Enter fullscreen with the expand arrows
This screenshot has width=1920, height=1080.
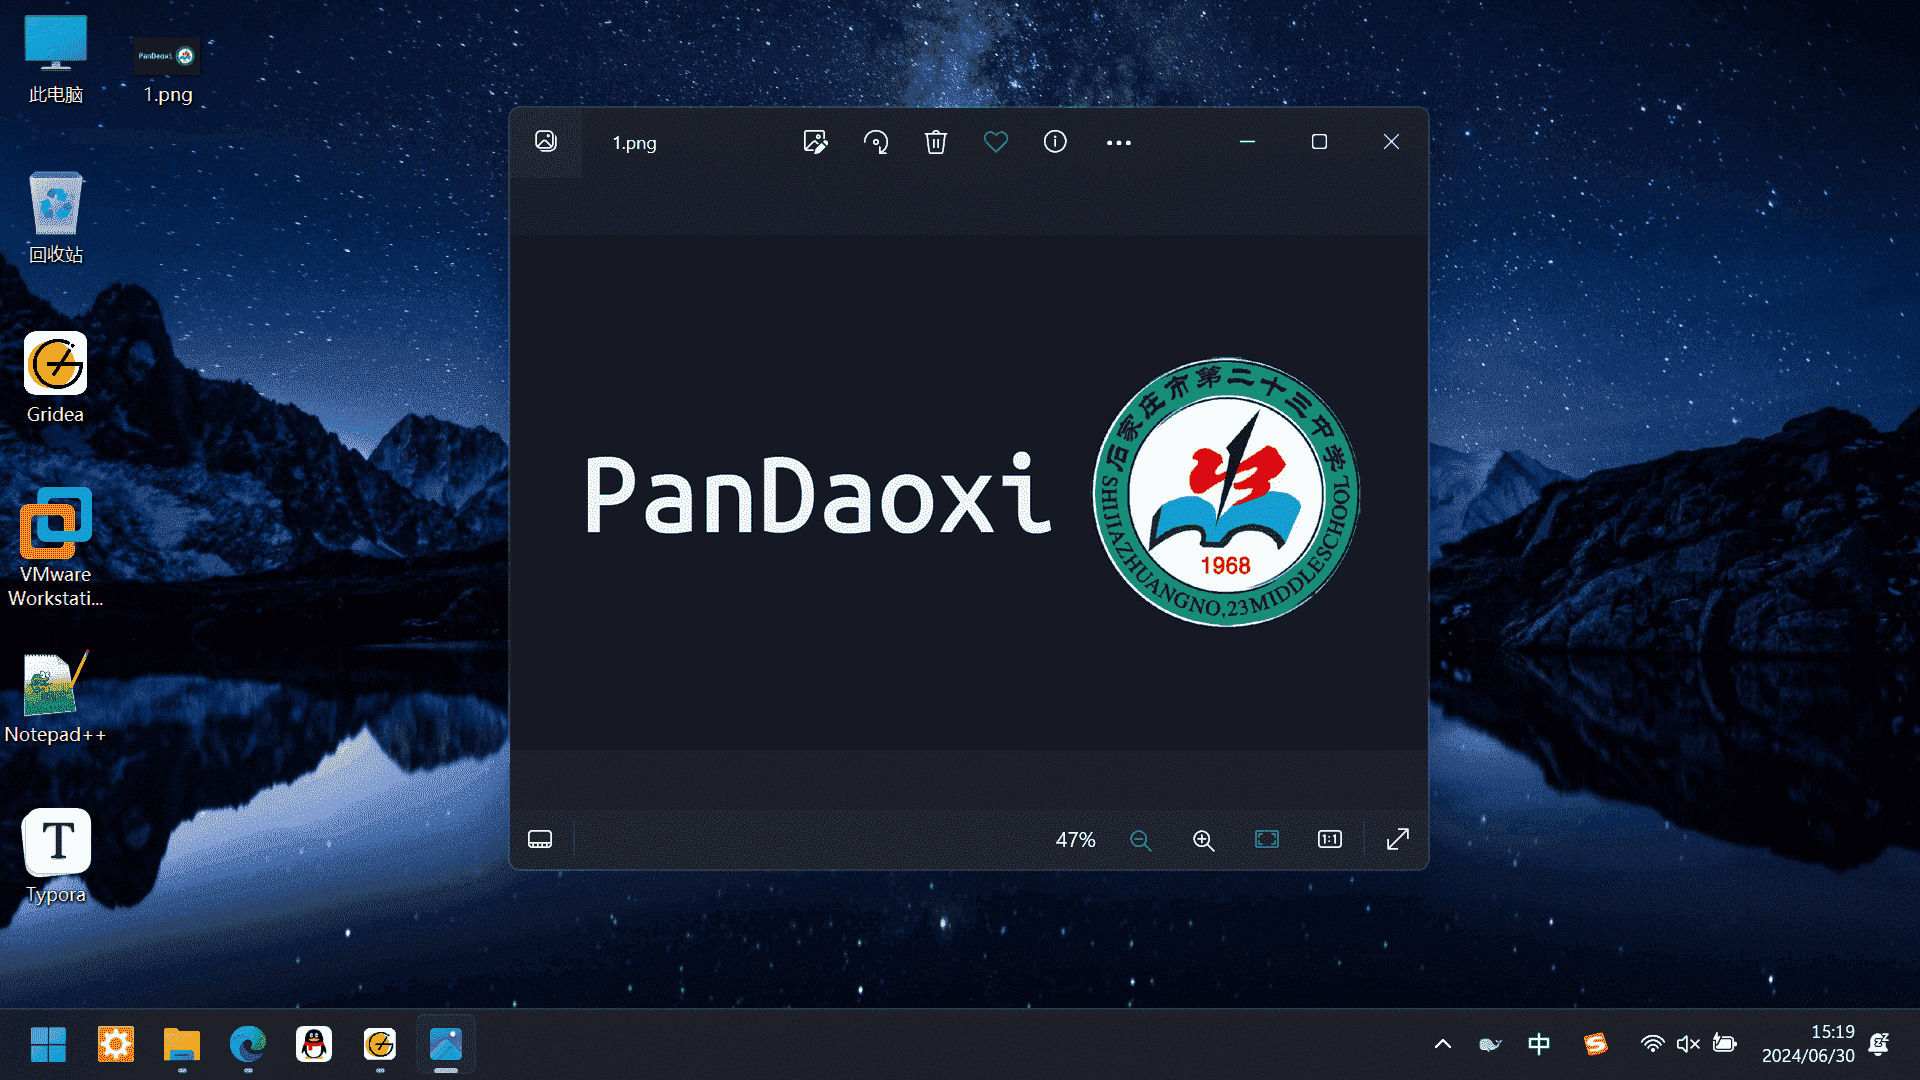click(1398, 839)
